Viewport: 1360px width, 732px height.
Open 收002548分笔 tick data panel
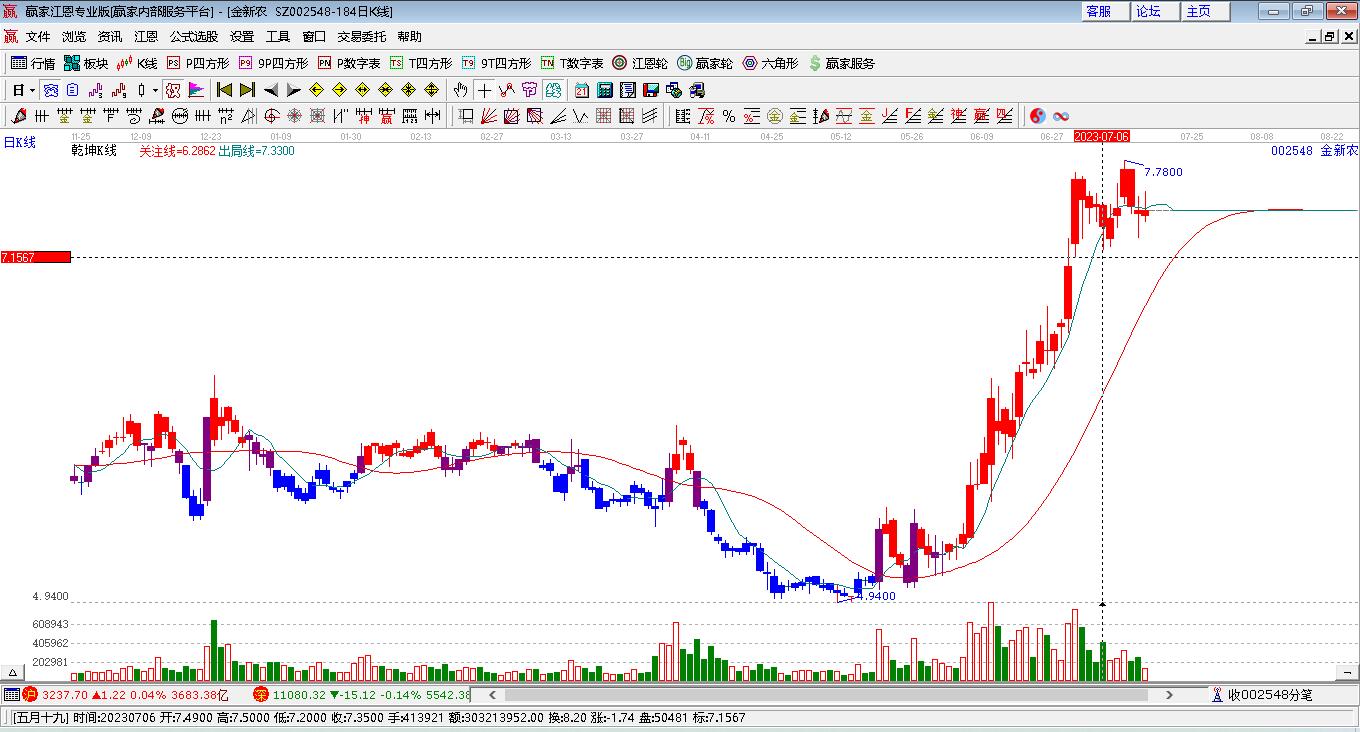[x=1261, y=694]
